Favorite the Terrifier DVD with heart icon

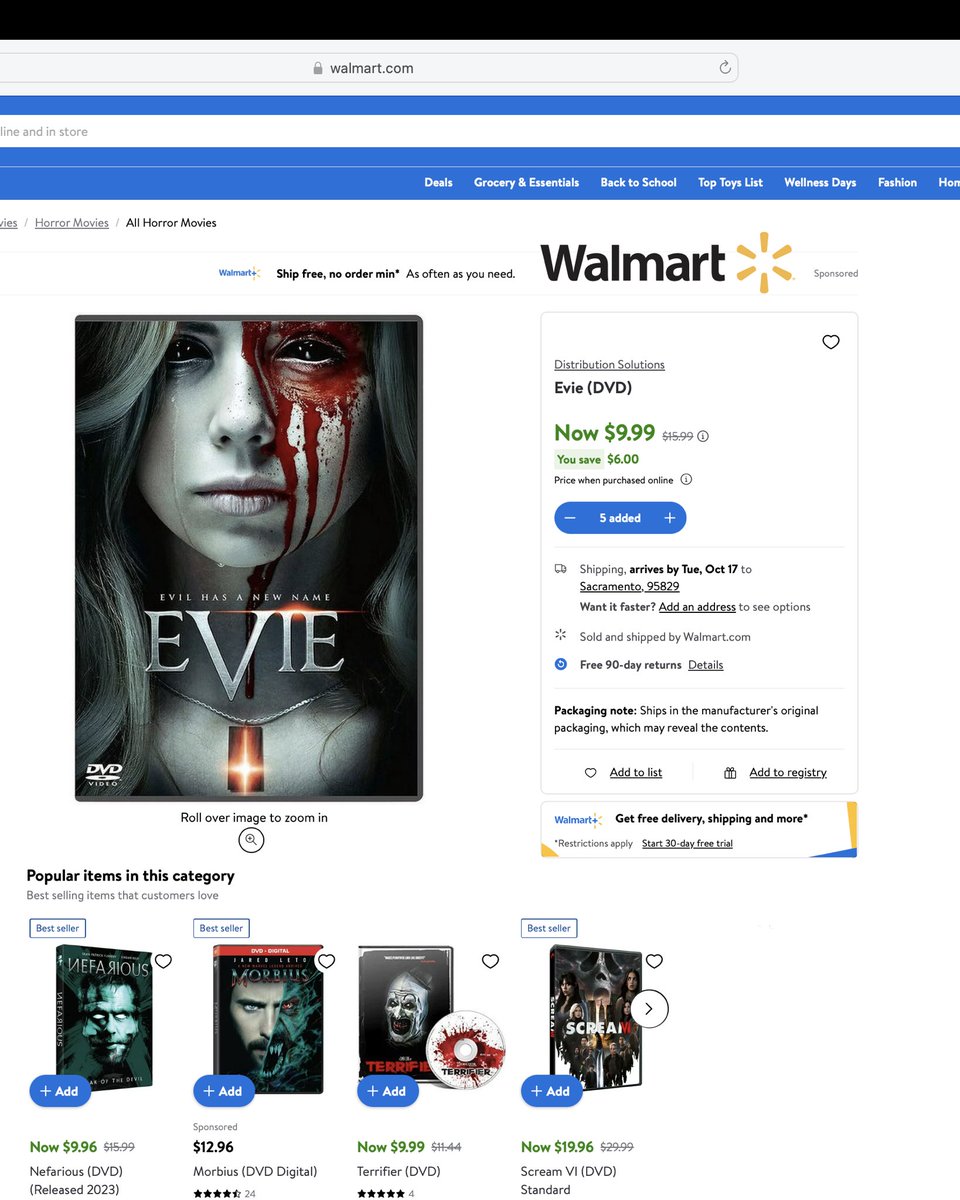[x=490, y=961]
